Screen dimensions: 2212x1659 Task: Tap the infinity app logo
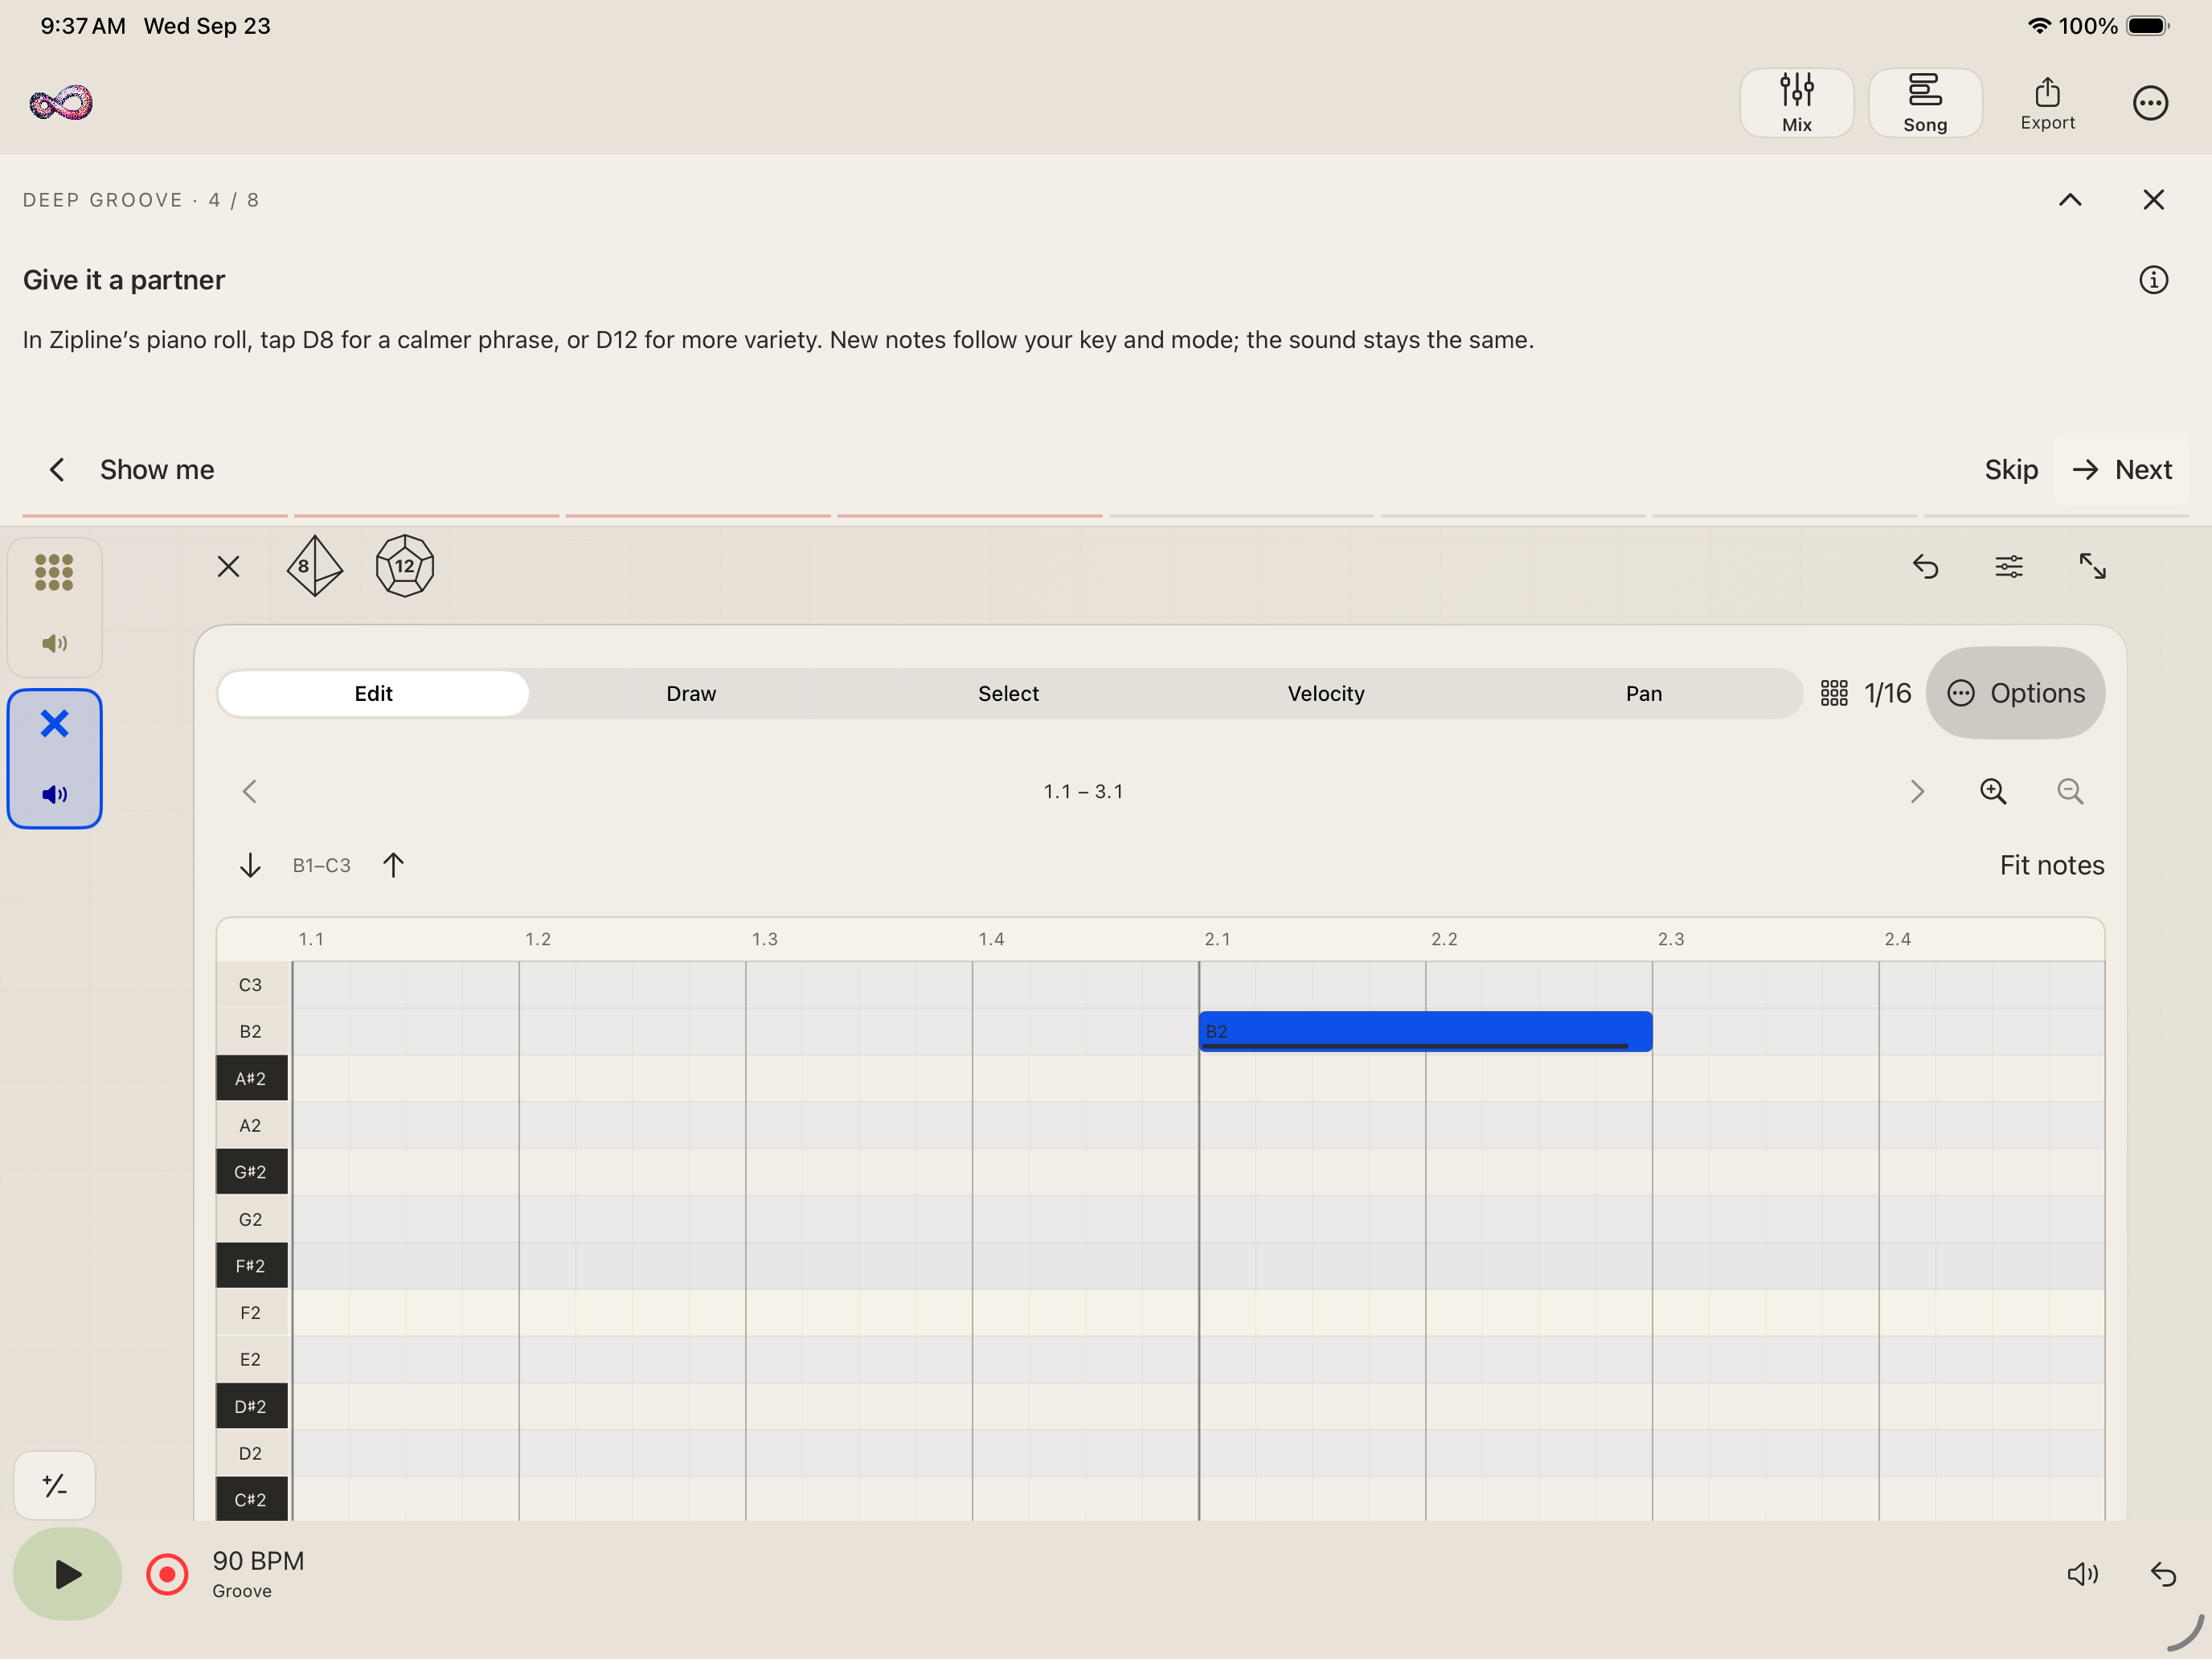61,102
